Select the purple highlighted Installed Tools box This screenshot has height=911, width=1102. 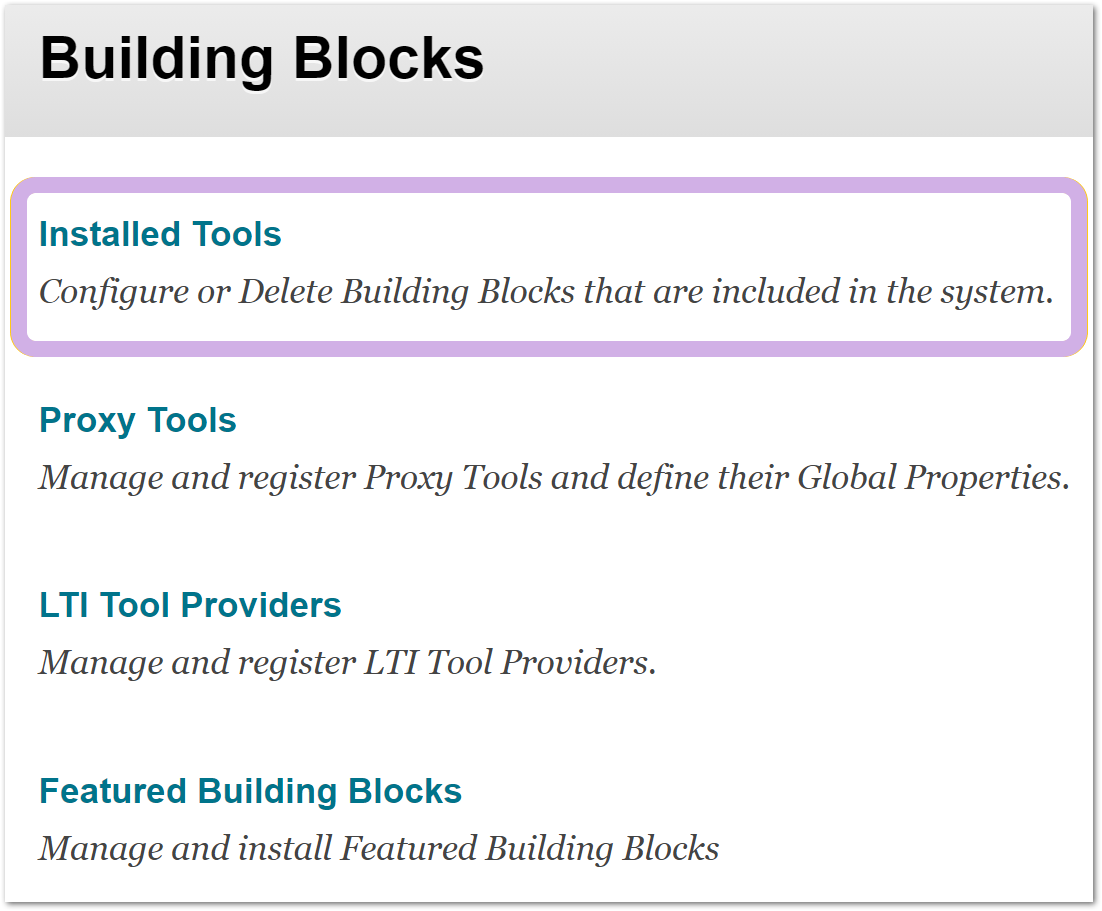pos(549,267)
